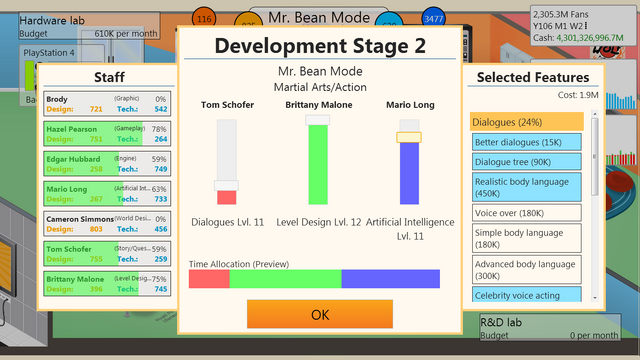Screen dimensions: 640x360
Task: Click the Y106 M1 W2 date text
Action: coord(560,26)
